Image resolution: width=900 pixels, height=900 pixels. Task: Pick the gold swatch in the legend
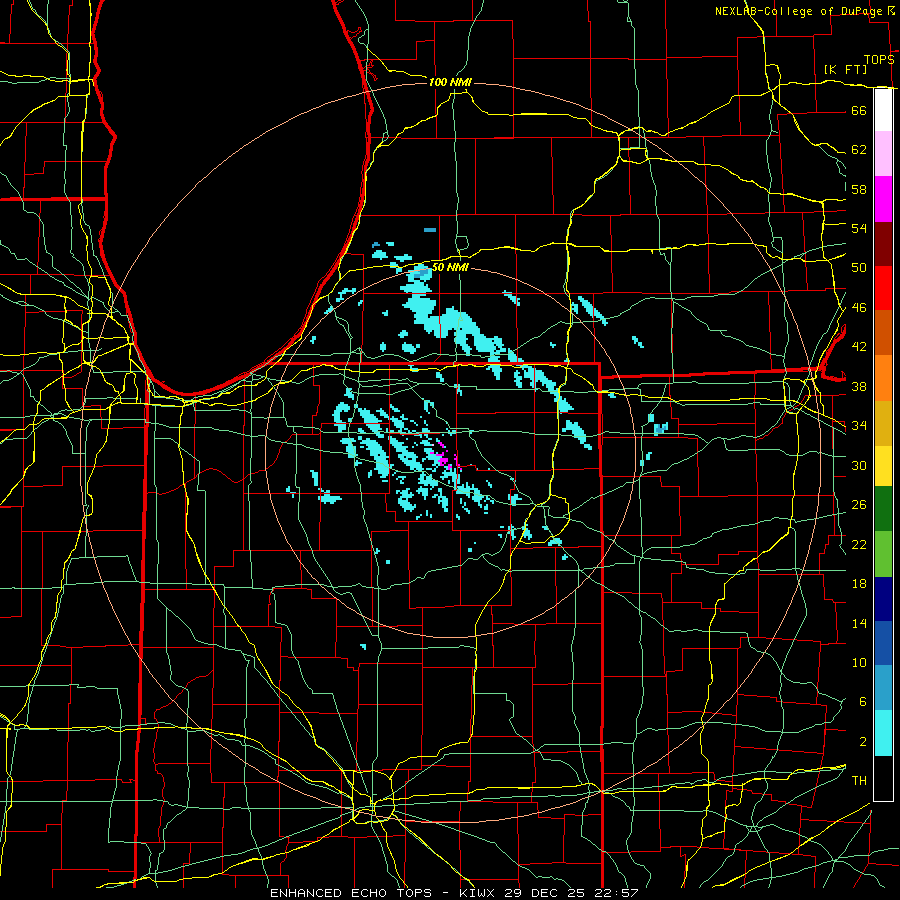tap(883, 423)
